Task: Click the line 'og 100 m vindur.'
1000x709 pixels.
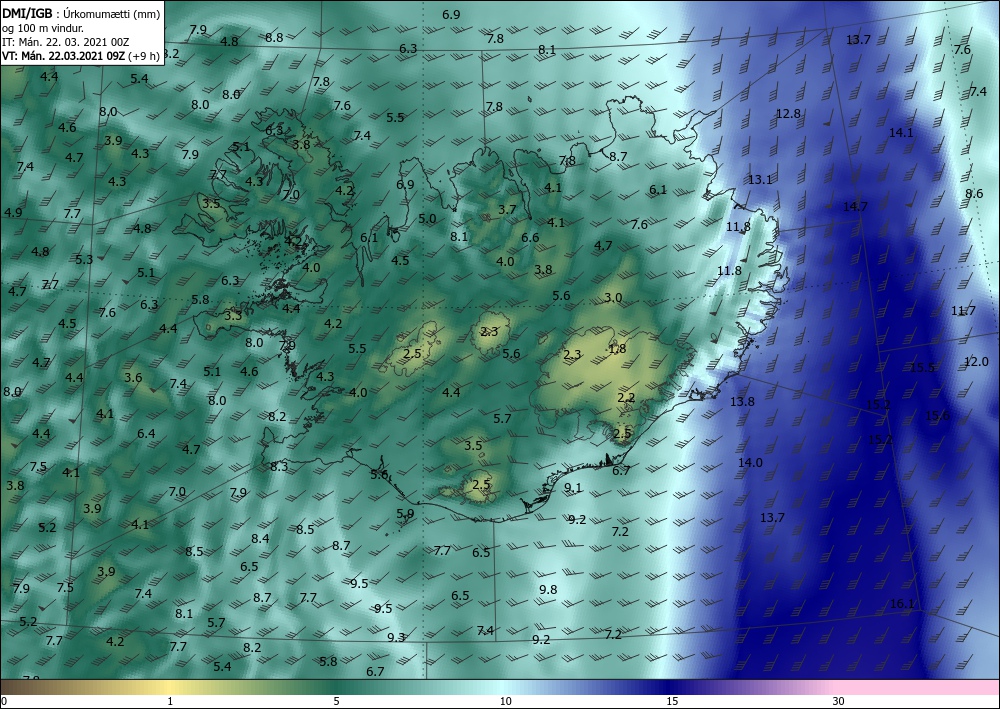Action: click(x=43, y=28)
